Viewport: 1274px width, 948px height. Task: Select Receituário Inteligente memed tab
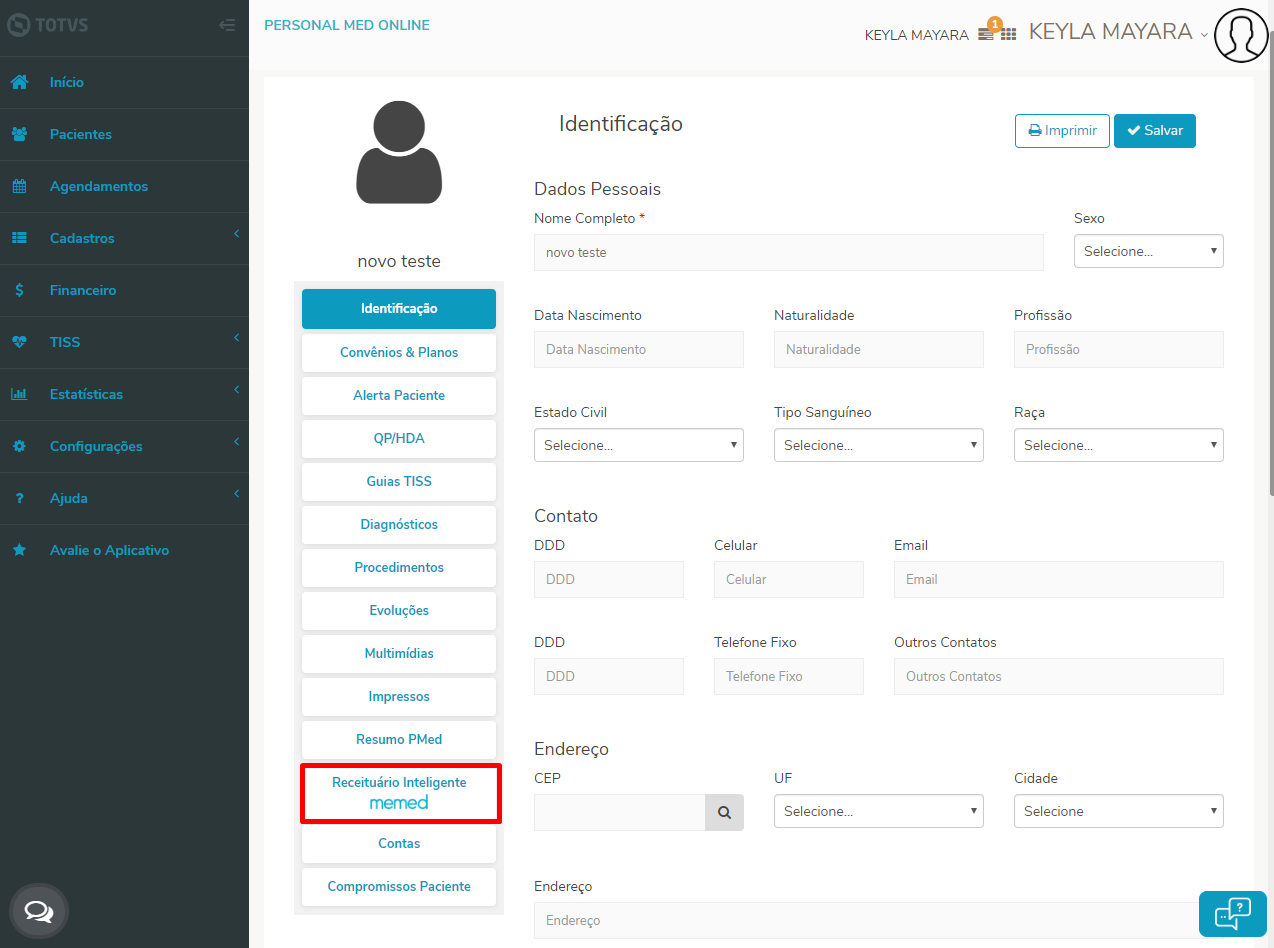(x=399, y=792)
